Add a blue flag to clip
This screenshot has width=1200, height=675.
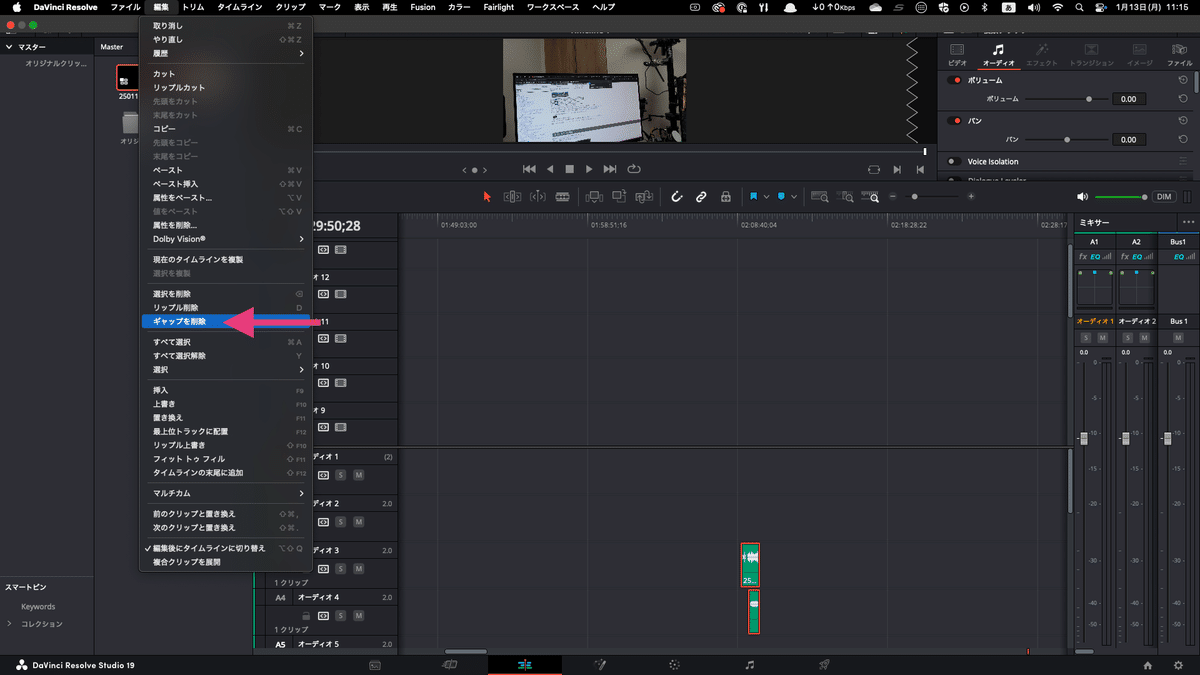tap(753, 197)
